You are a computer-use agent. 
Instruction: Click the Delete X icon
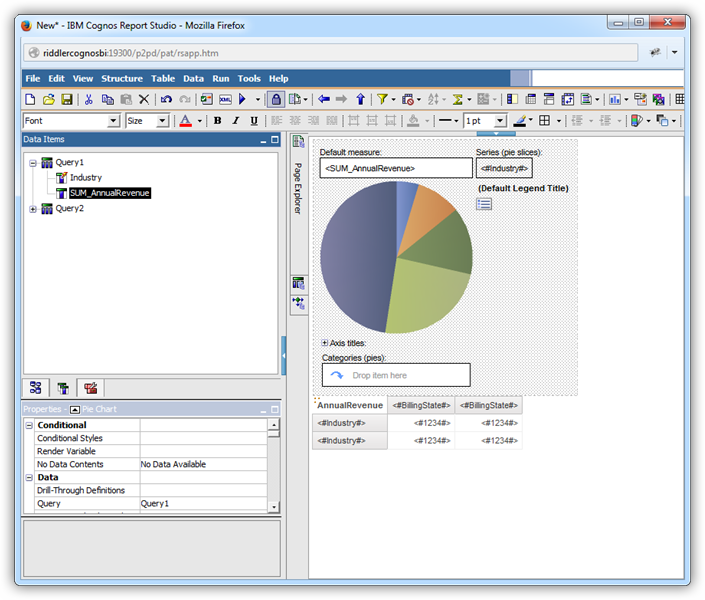(x=144, y=99)
